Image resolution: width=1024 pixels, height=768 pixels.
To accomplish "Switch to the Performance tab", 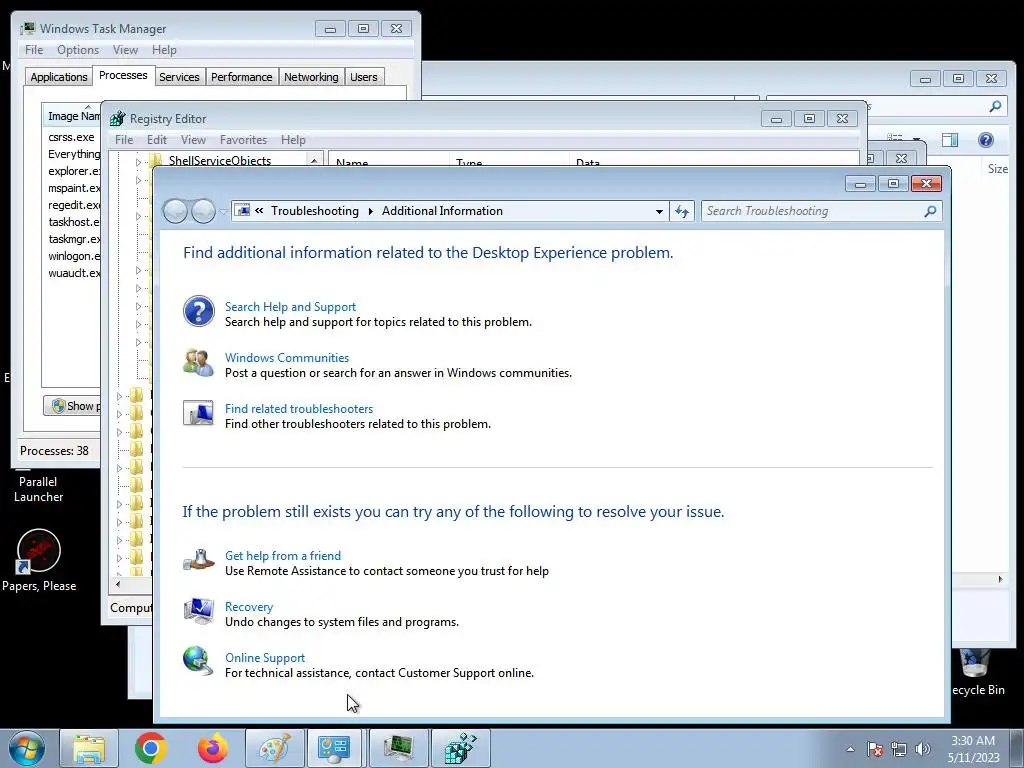I will [242, 77].
